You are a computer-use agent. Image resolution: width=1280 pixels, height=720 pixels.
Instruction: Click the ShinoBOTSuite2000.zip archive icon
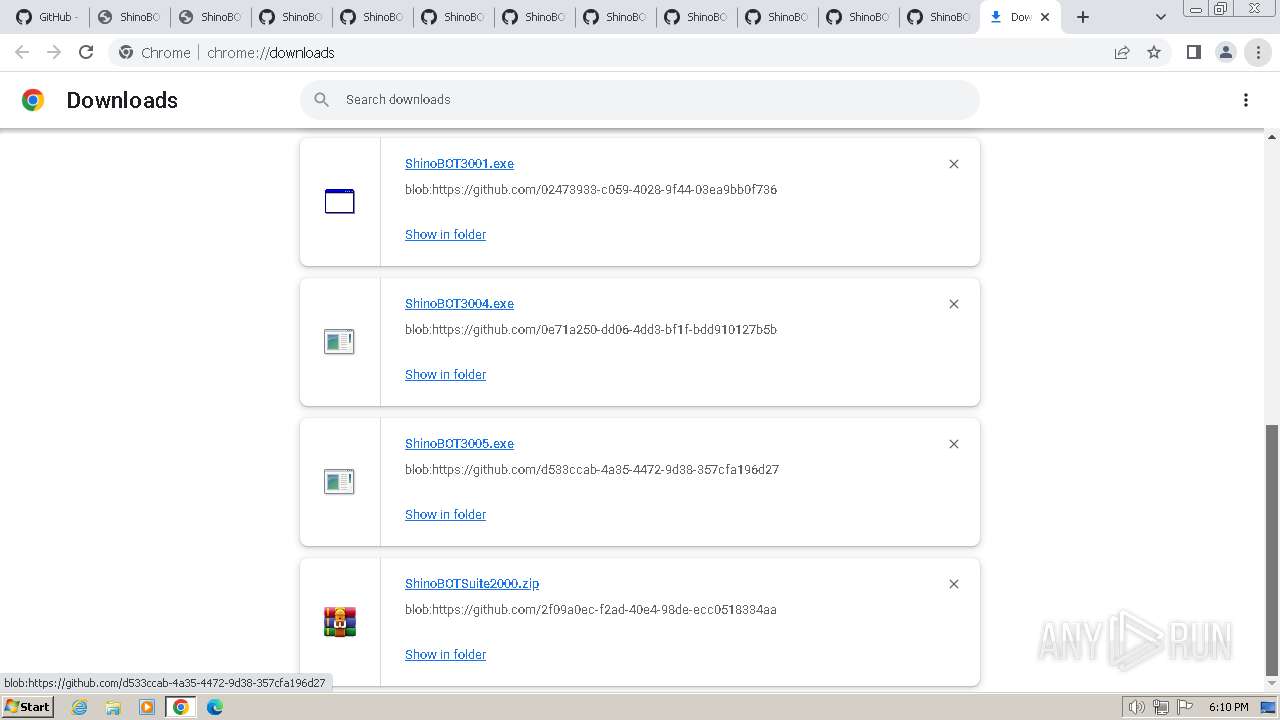340,621
